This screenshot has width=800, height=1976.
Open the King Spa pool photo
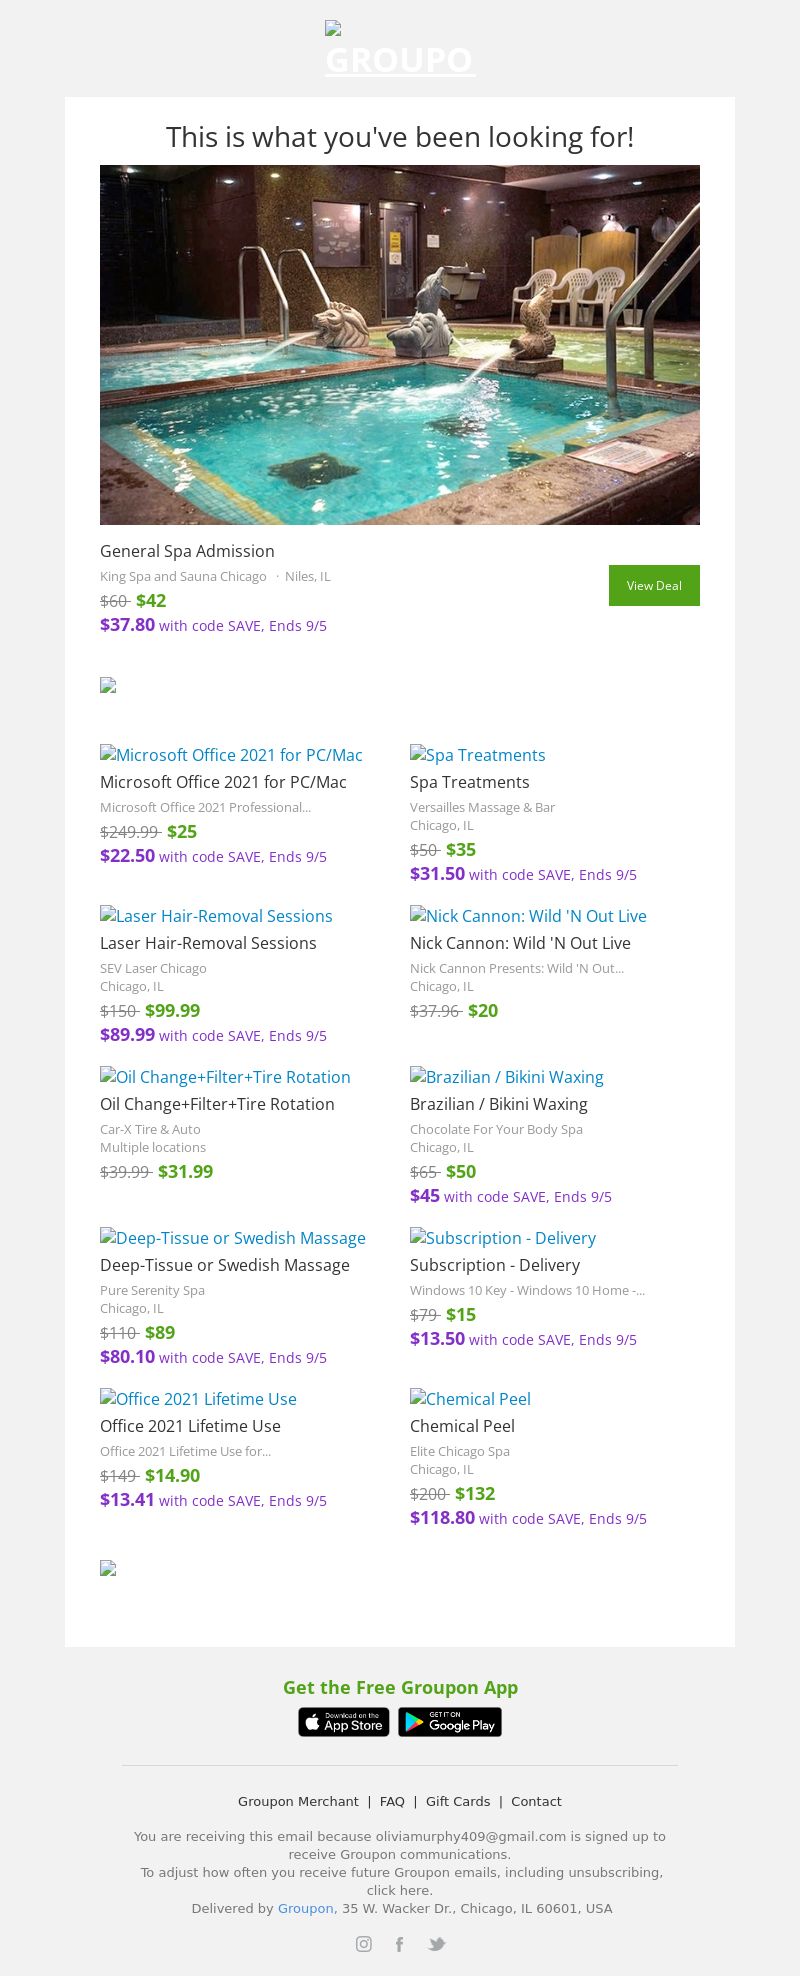point(400,345)
